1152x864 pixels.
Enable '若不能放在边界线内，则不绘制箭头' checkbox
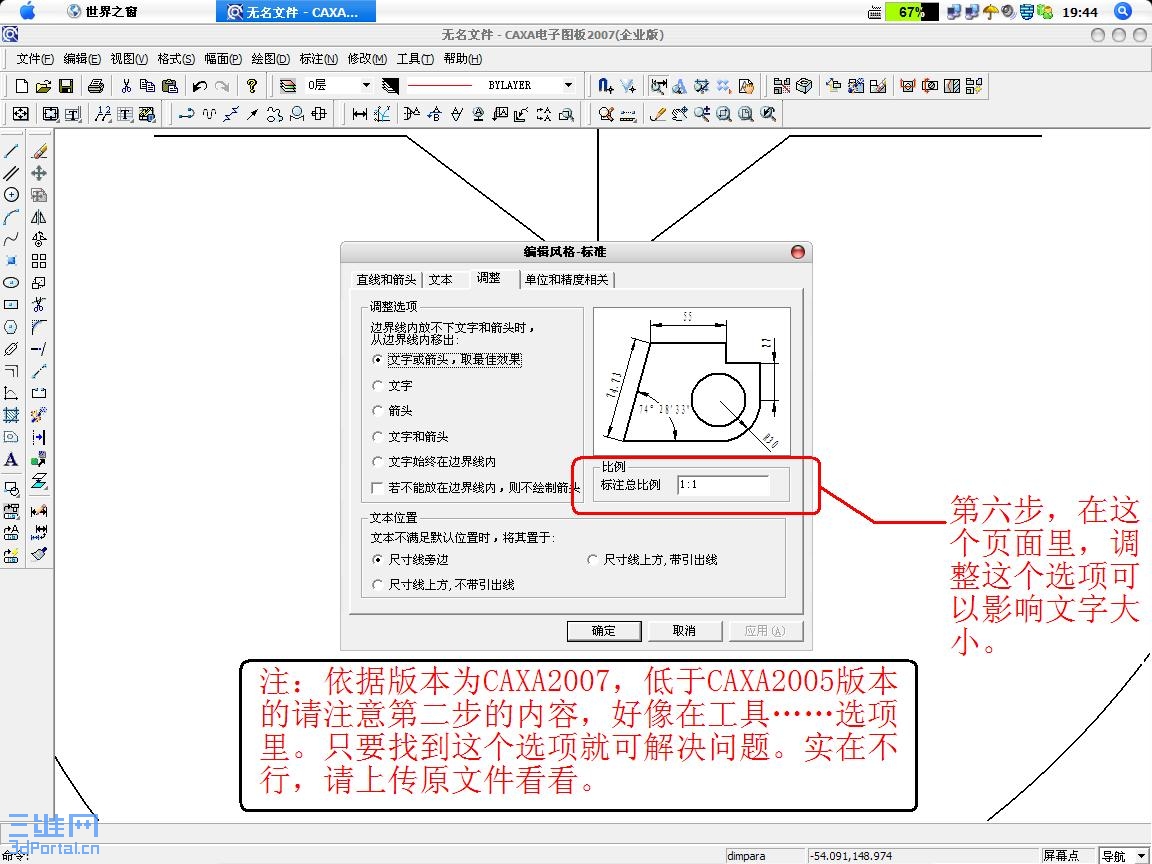(475, 487)
